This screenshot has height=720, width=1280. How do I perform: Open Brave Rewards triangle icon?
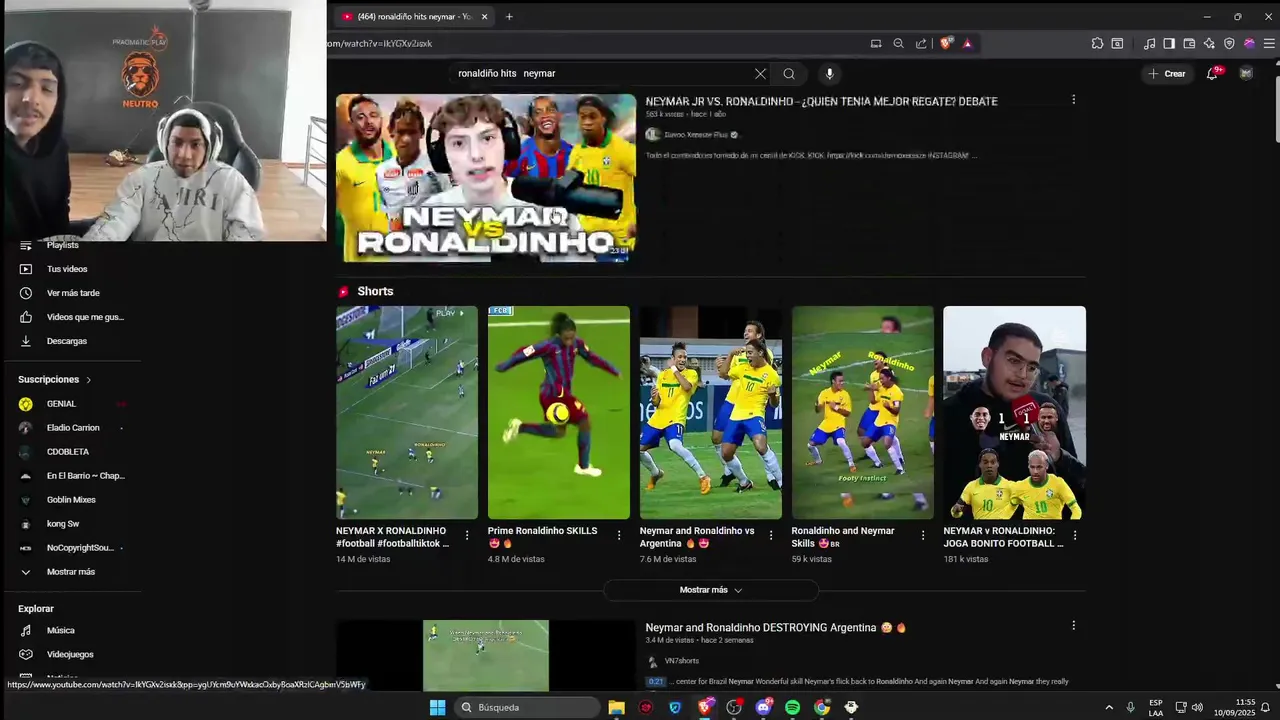point(967,43)
